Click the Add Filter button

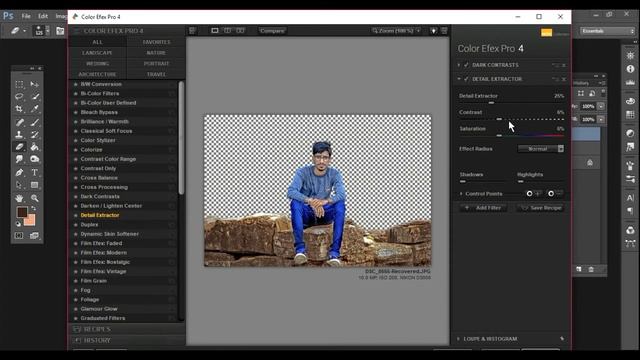(x=484, y=208)
